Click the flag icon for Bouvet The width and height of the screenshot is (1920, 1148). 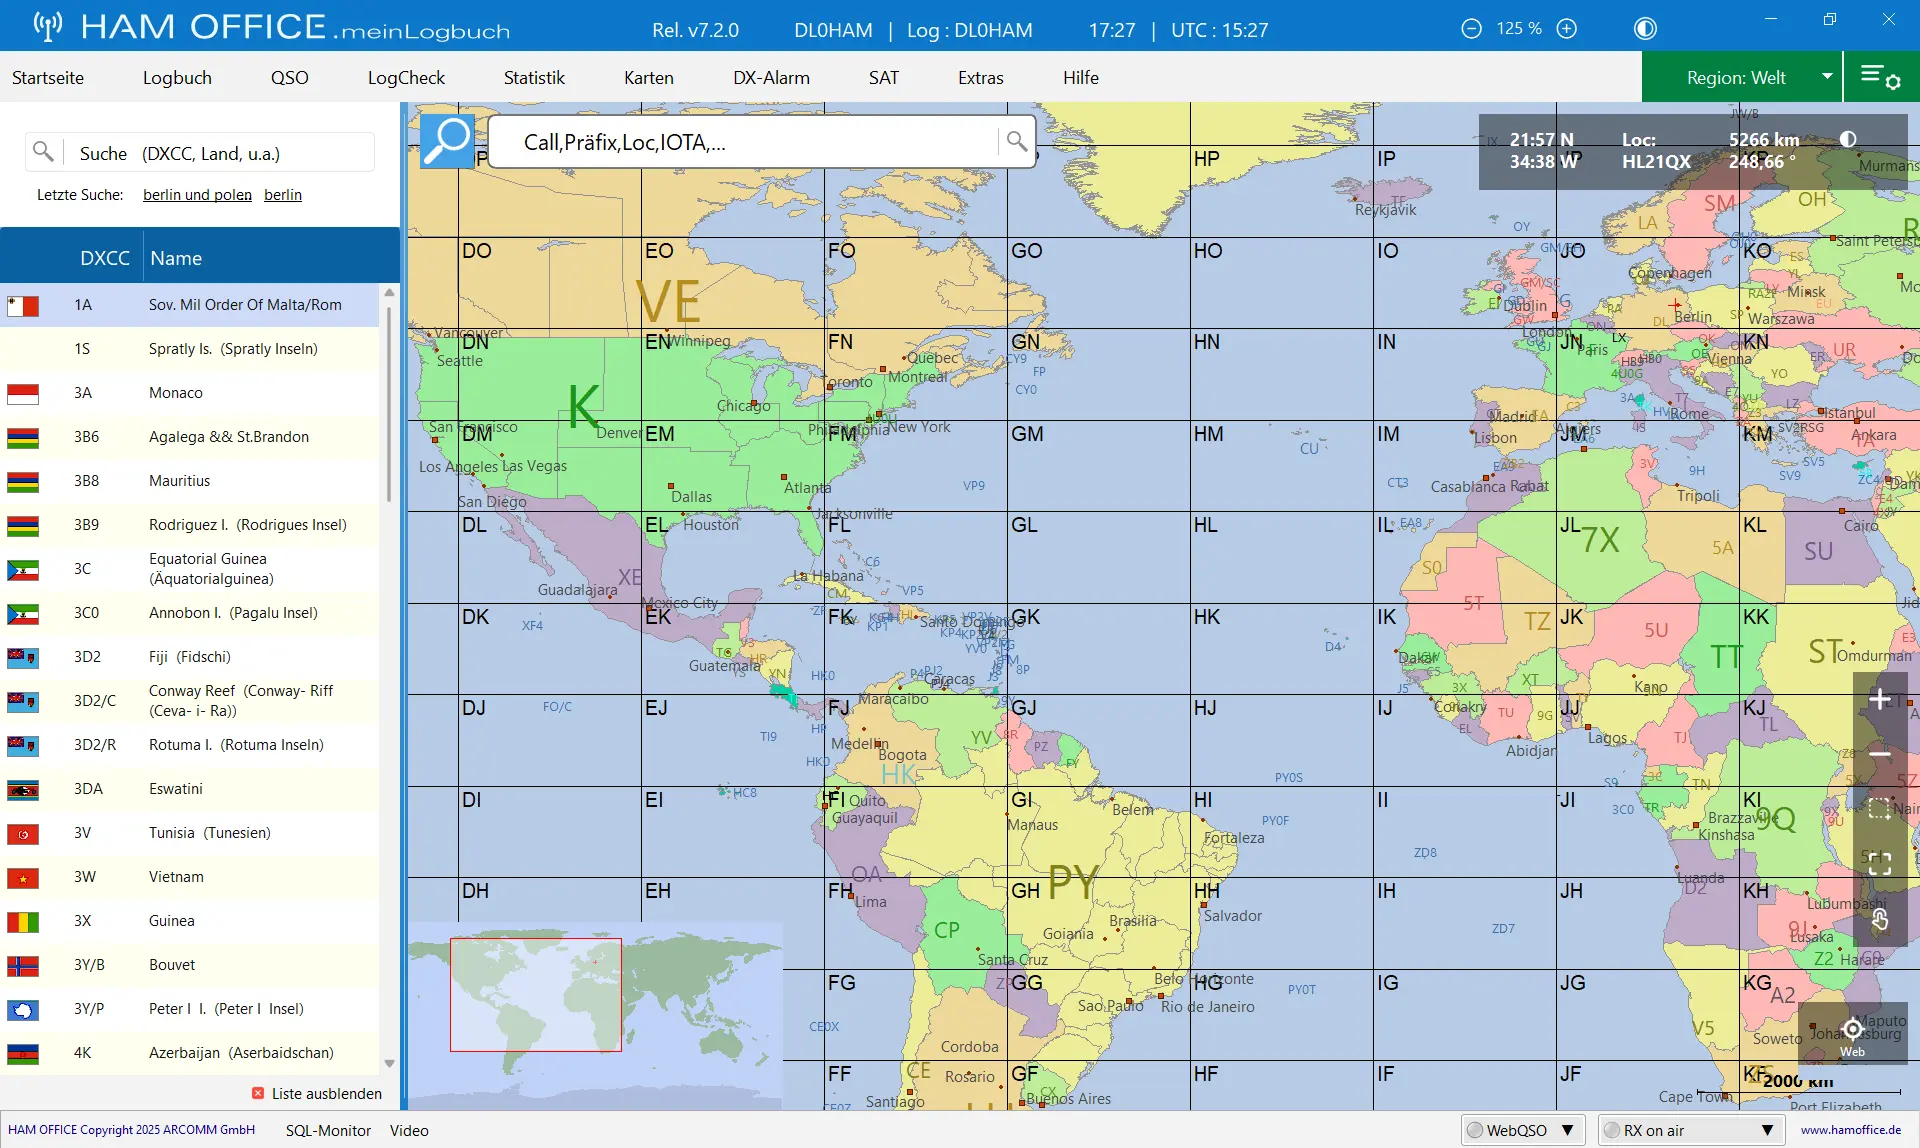pyautogui.click(x=23, y=965)
